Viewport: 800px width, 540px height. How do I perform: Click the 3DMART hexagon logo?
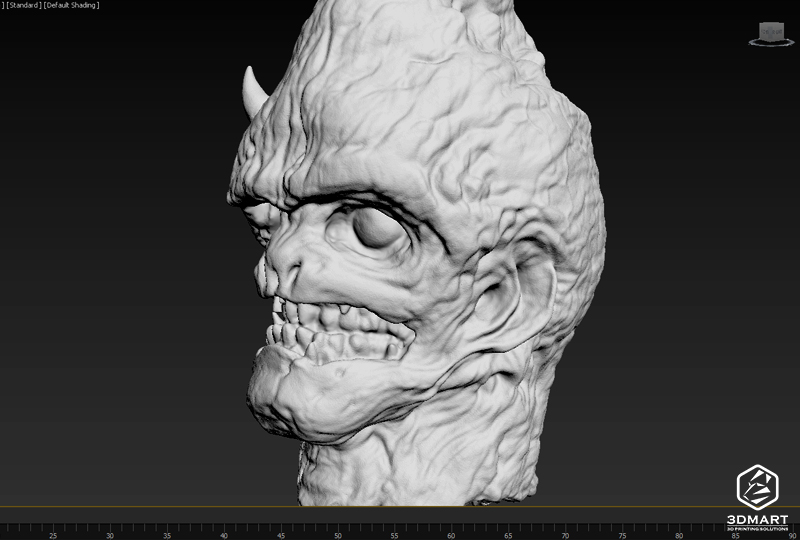pos(757,487)
